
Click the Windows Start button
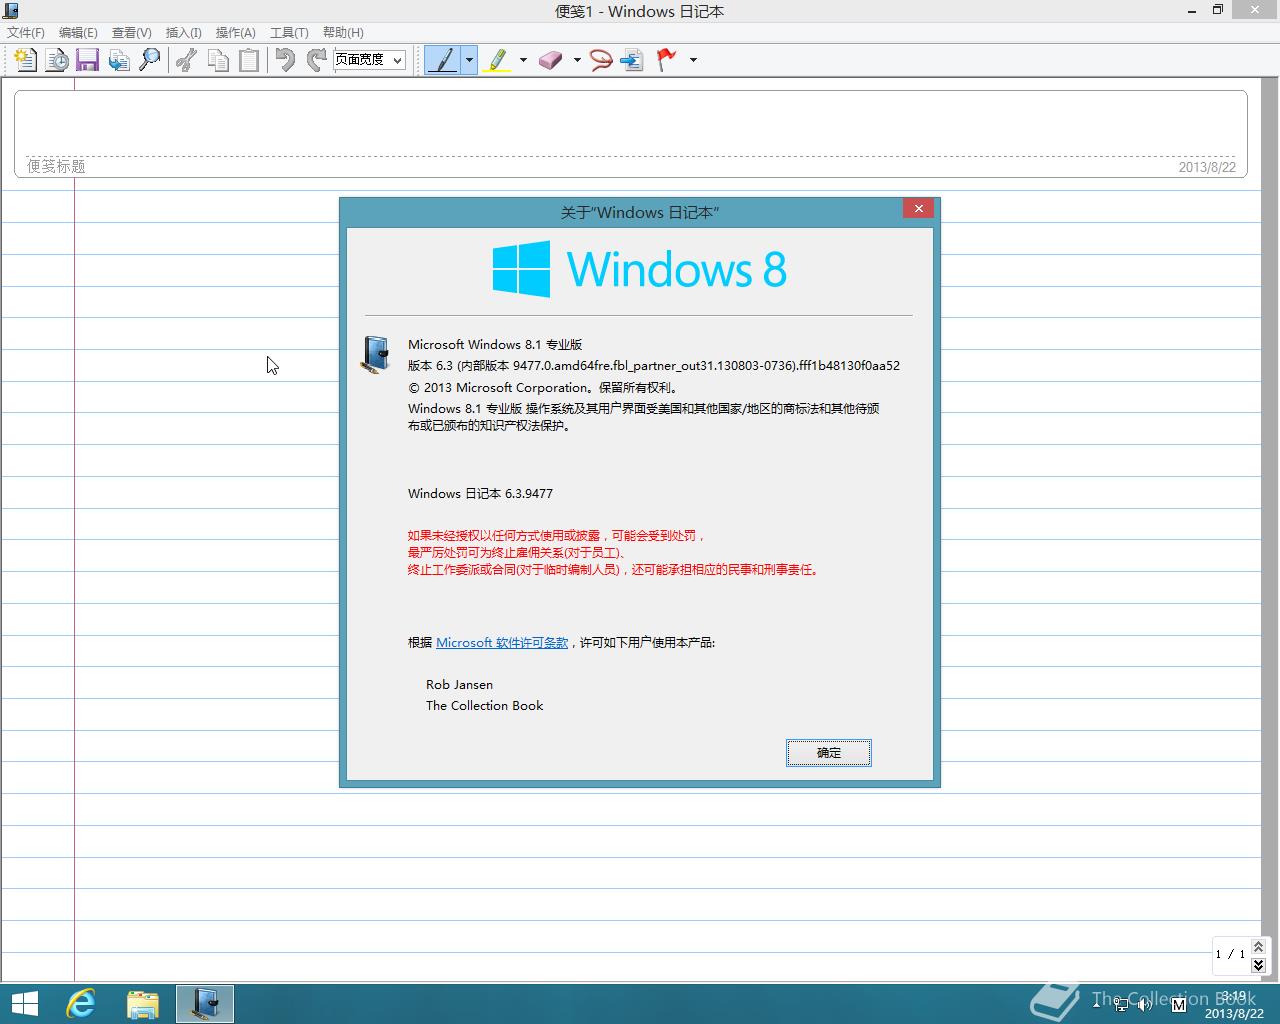point(24,1003)
